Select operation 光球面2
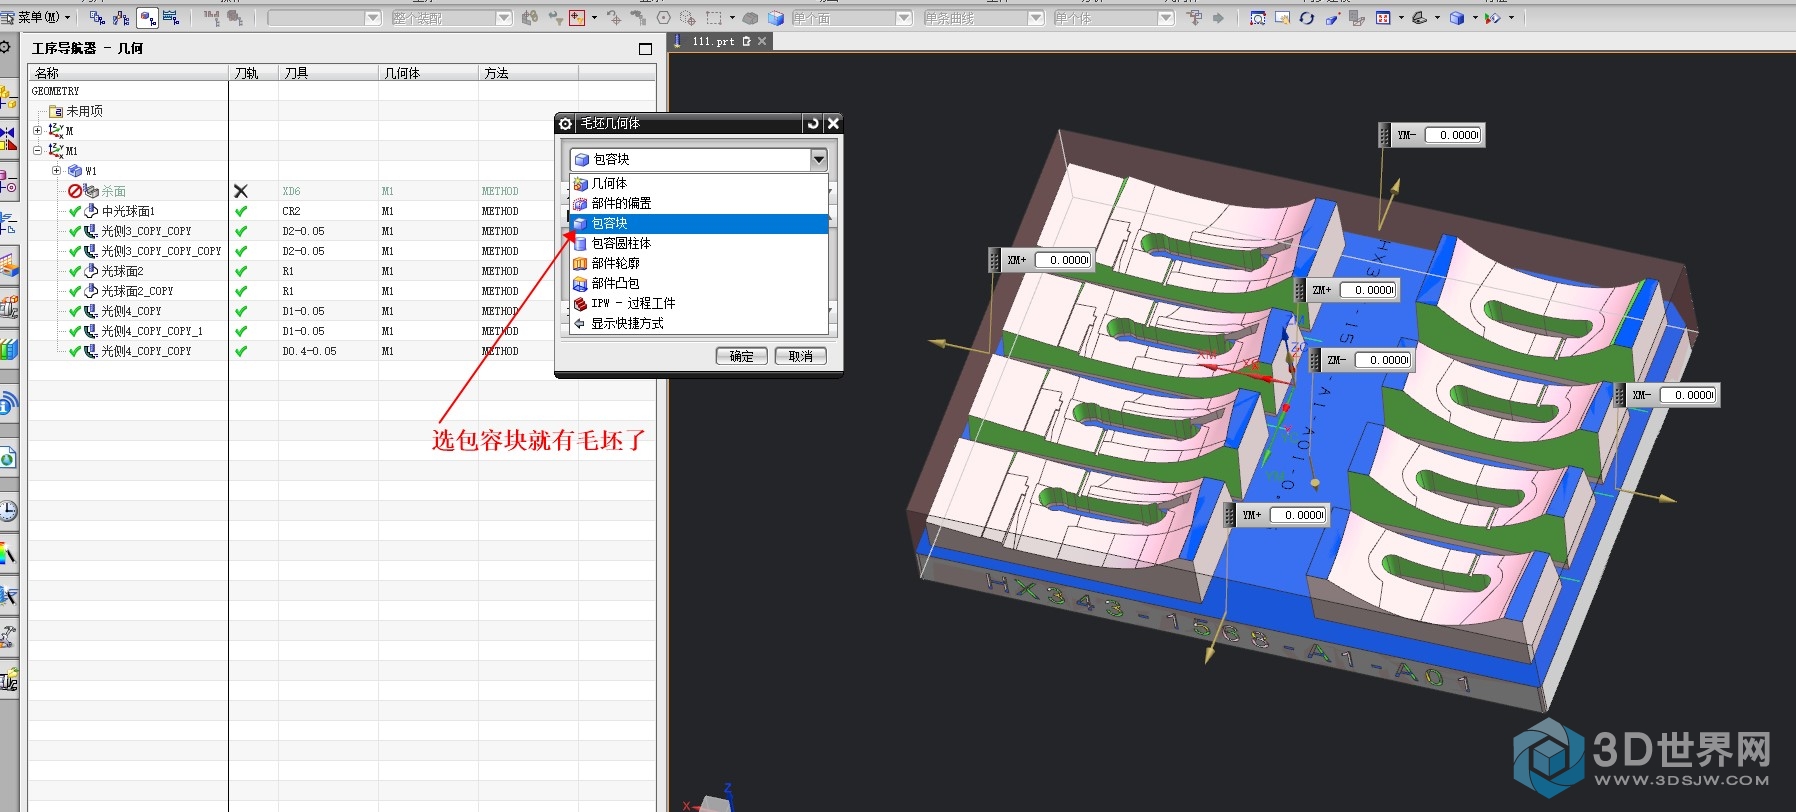The height and width of the screenshot is (812, 1796). pos(122,271)
